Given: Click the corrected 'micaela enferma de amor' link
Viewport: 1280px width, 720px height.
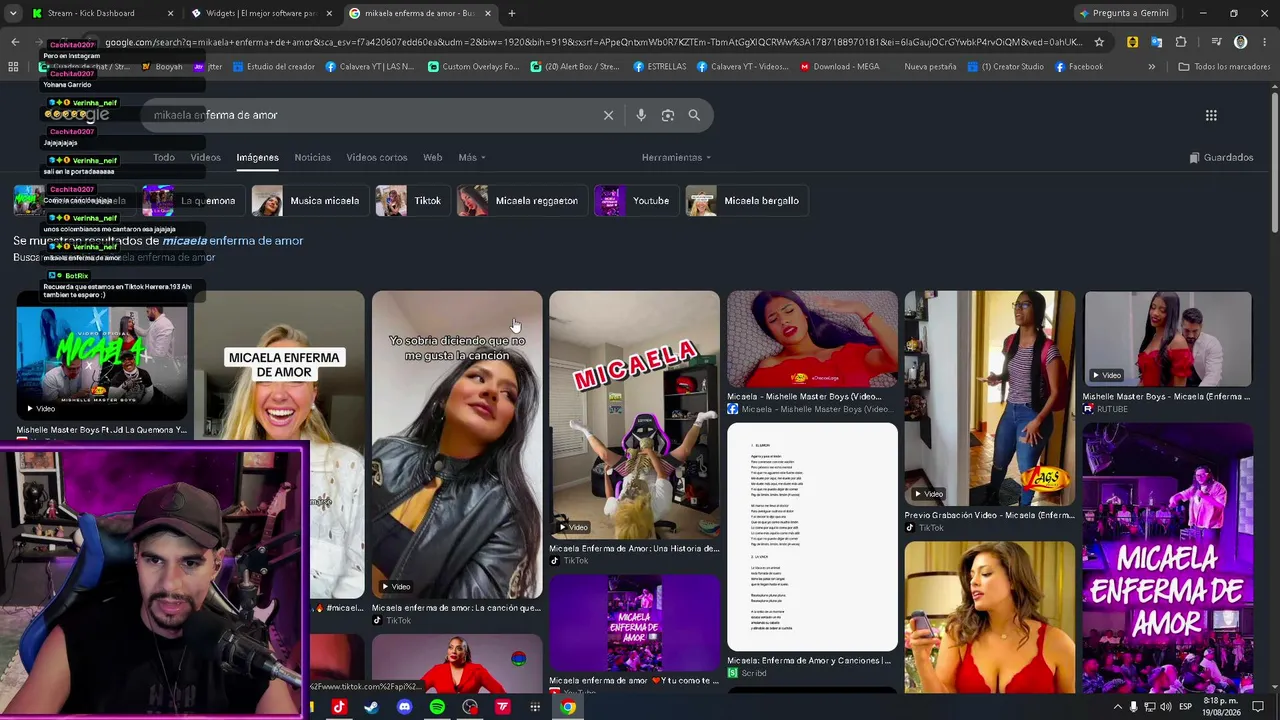Looking at the screenshot, I should (233, 241).
